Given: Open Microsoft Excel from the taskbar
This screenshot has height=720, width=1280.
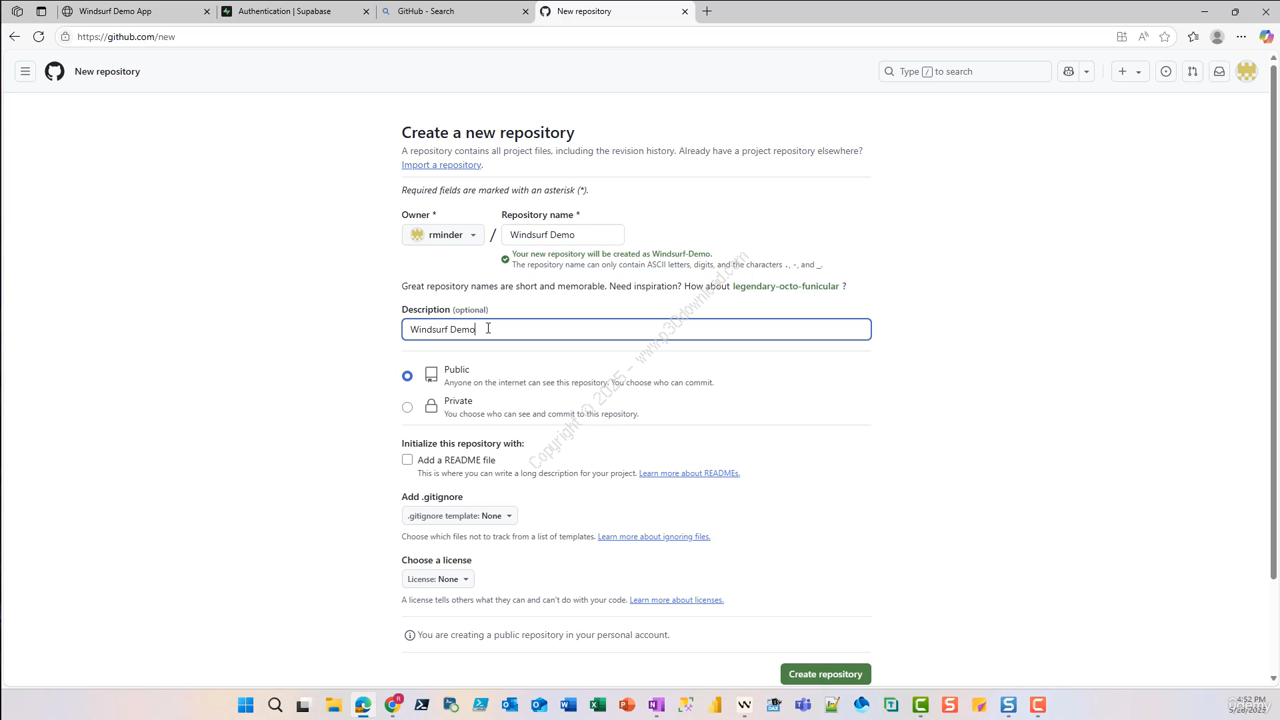Looking at the screenshot, I should (597, 705).
